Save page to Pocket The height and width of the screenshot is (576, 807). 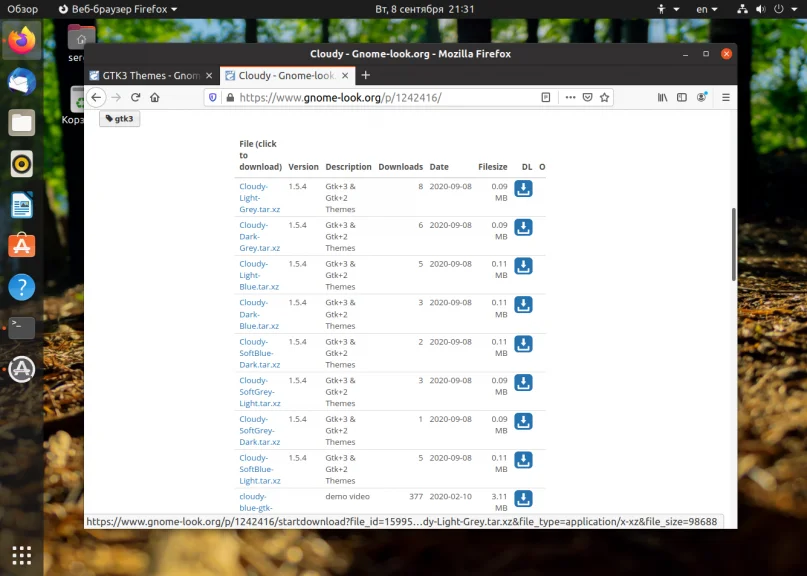point(587,97)
